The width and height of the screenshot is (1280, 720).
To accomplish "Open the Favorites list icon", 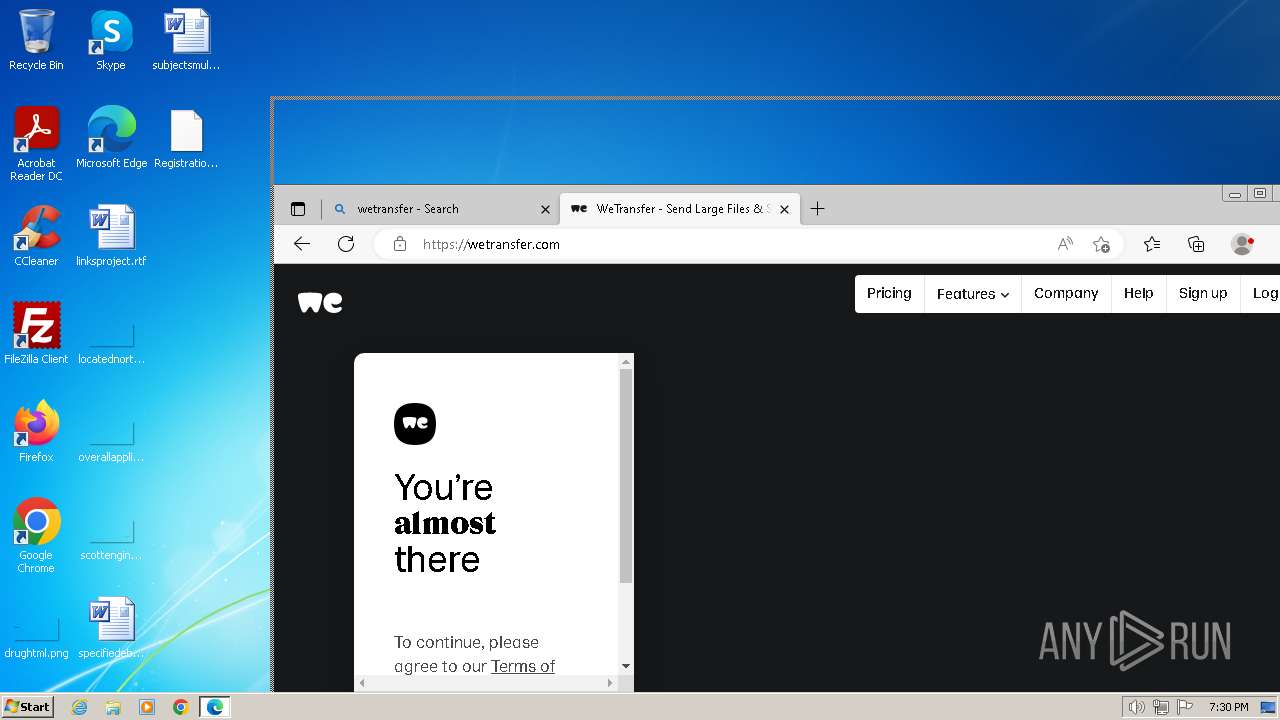I will click(x=1152, y=244).
